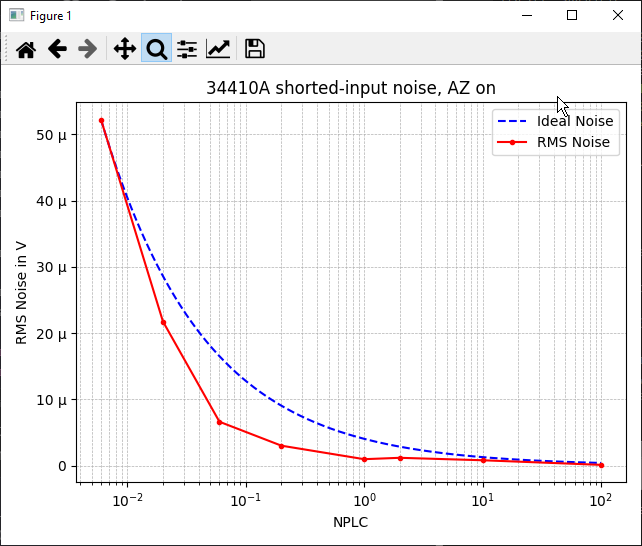The width and height of the screenshot is (642, 546).
Task: Click the 'Figure 1' window title text
Action: [x=51, y=16]
